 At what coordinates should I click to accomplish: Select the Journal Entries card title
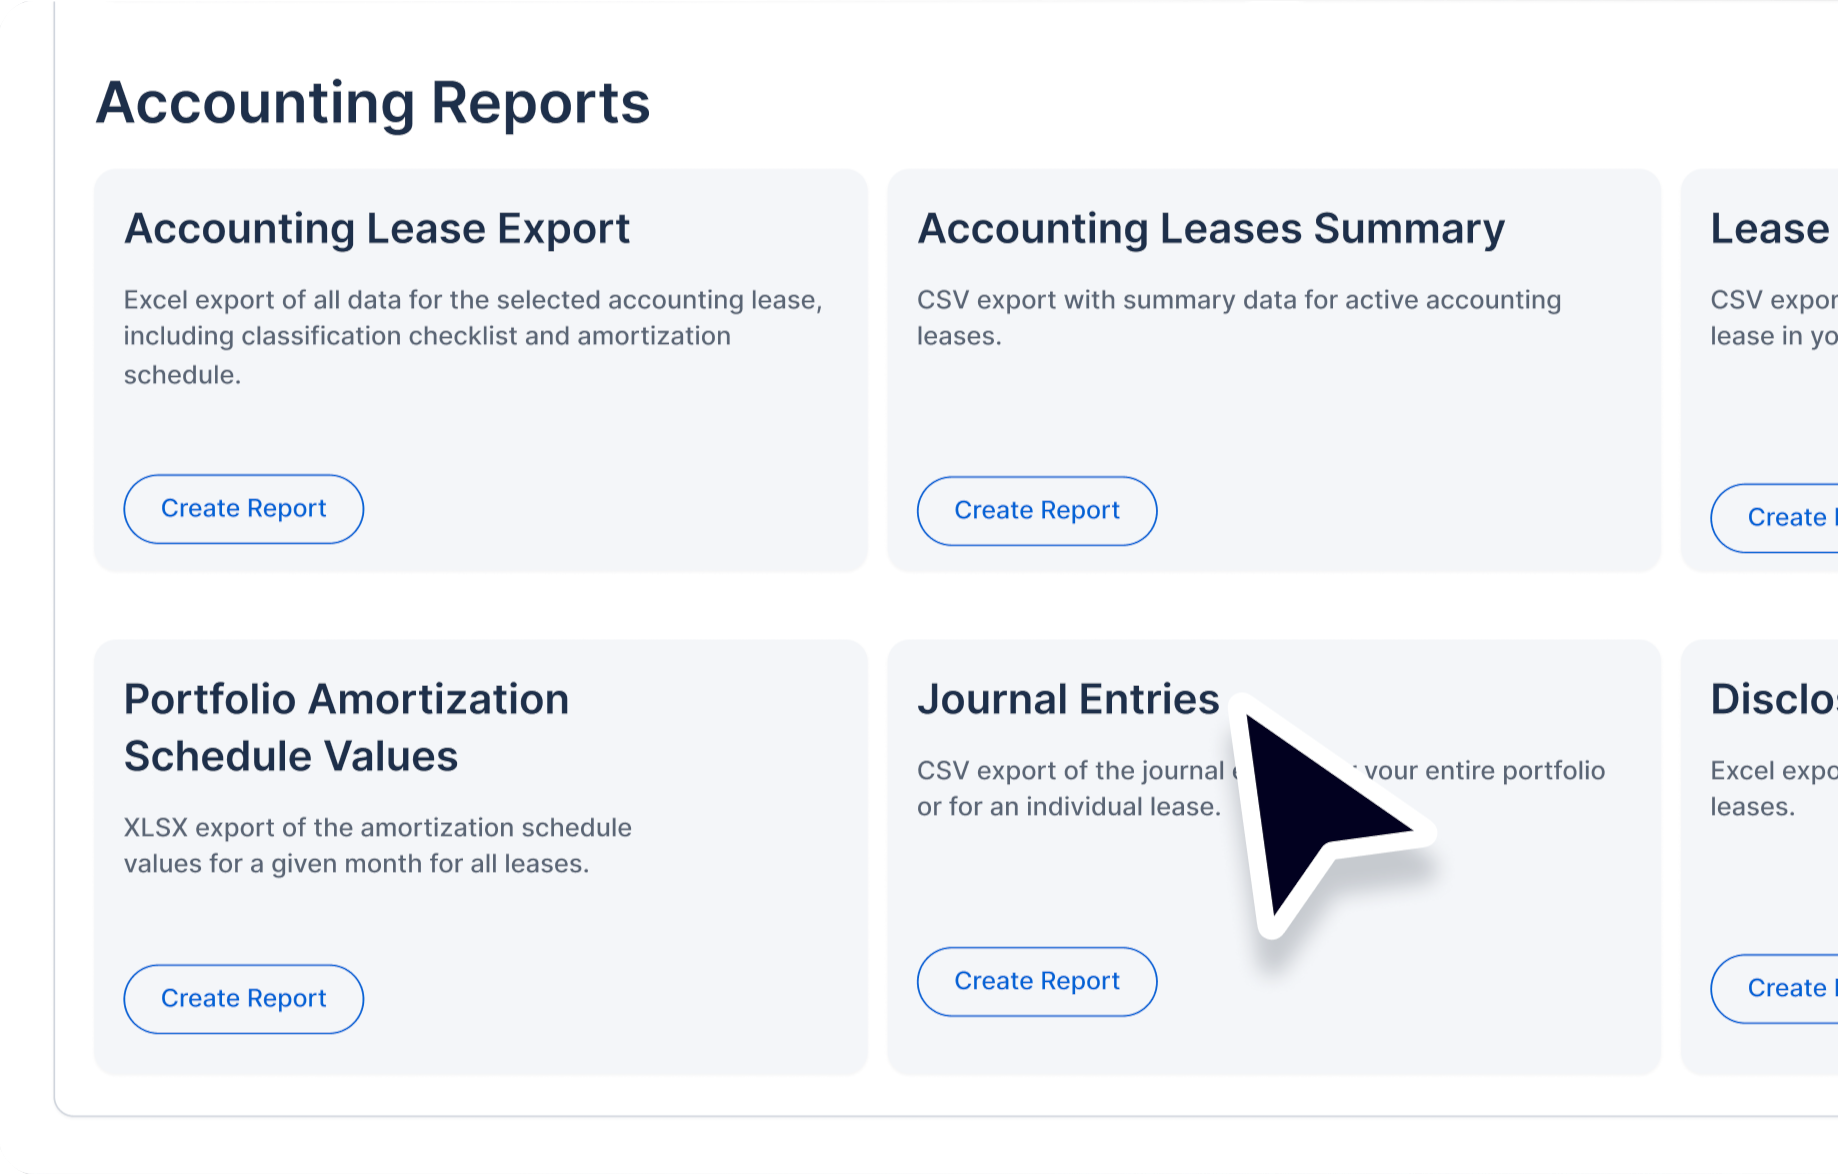(x=1068, y=699)
